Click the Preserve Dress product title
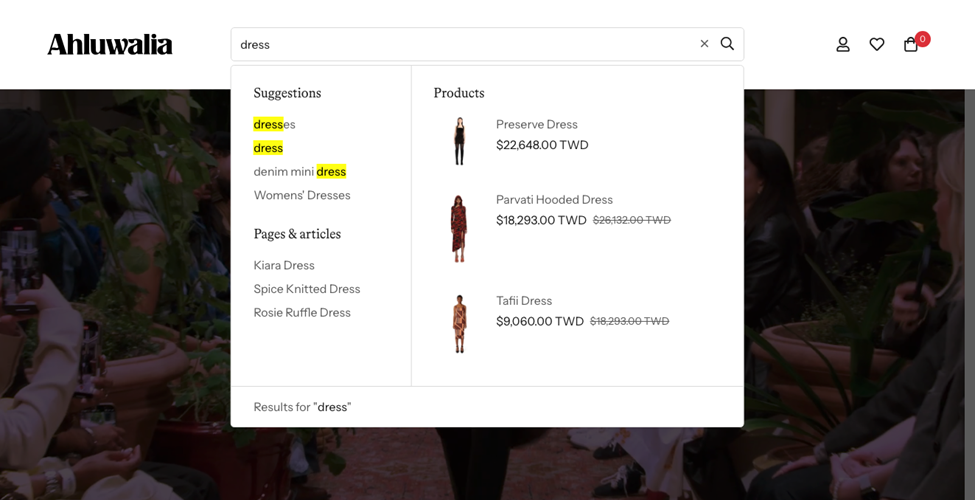 tap(536, 124)
